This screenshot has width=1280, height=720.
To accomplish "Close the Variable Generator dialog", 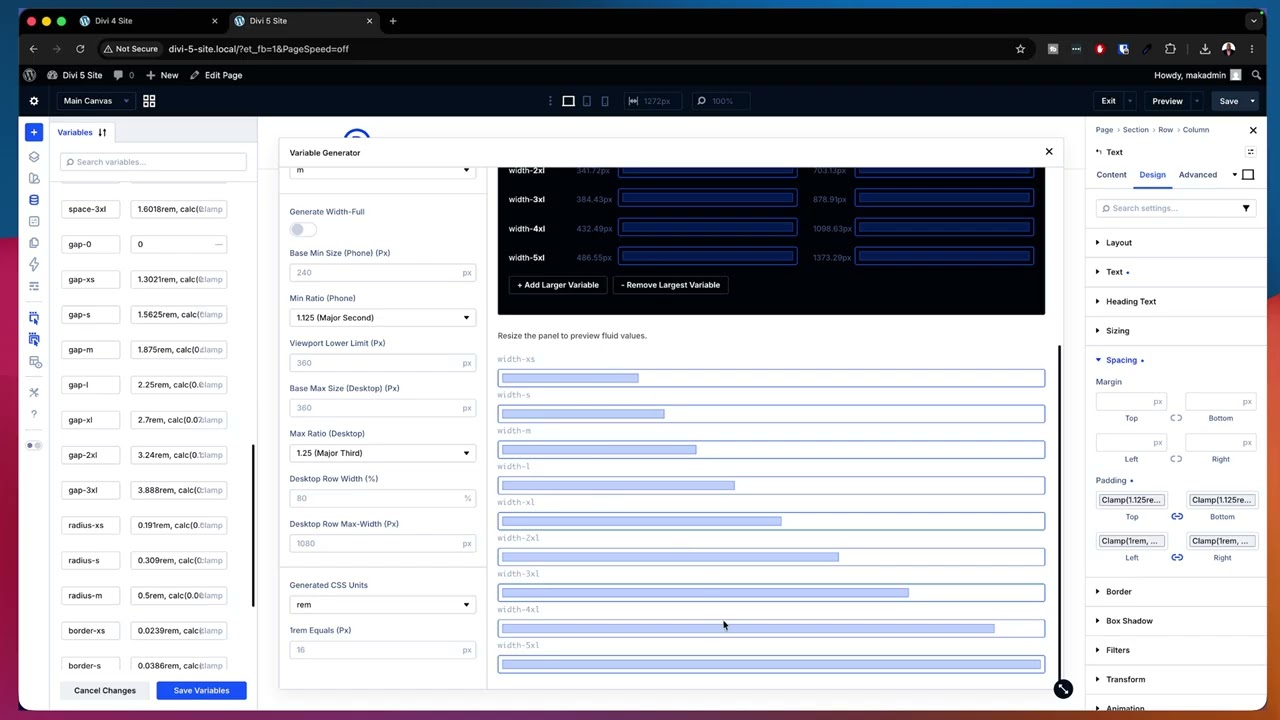I will (1049, 152).
